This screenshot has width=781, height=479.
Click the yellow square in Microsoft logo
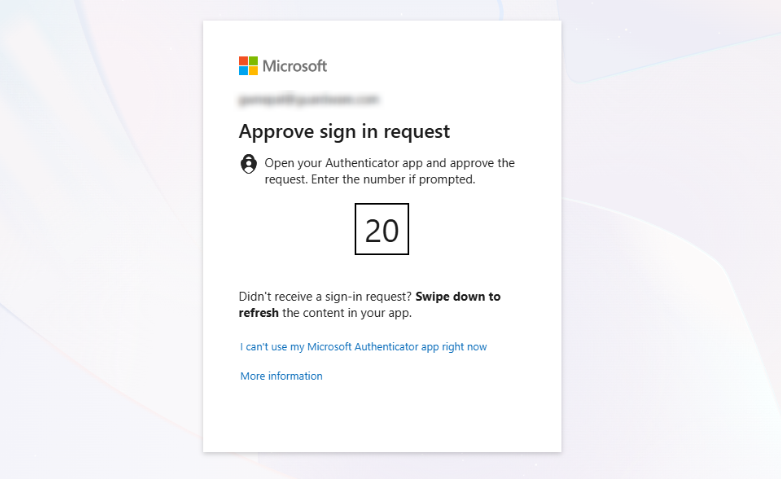(253, 71)
